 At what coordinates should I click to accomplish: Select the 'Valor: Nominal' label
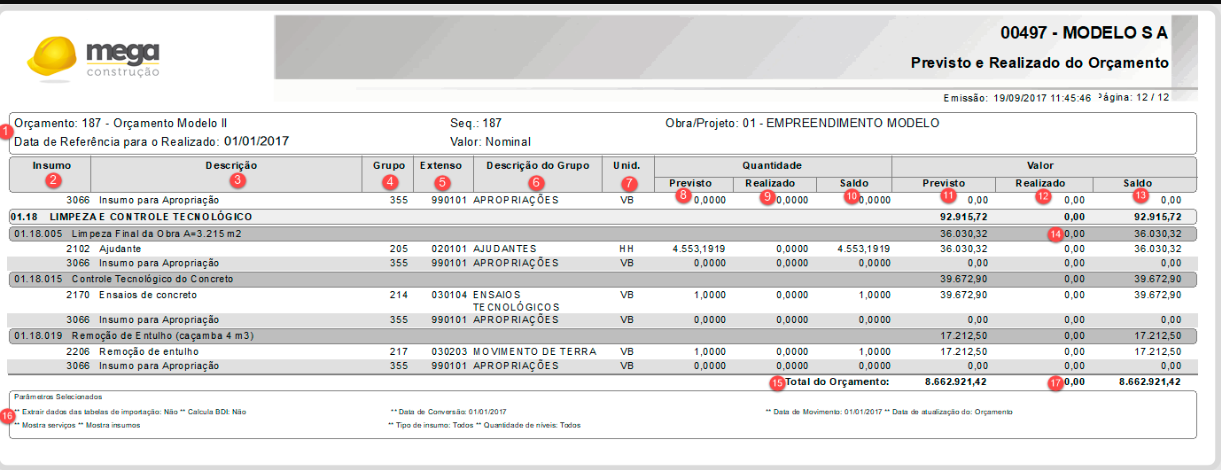click(x=490, y=142)
